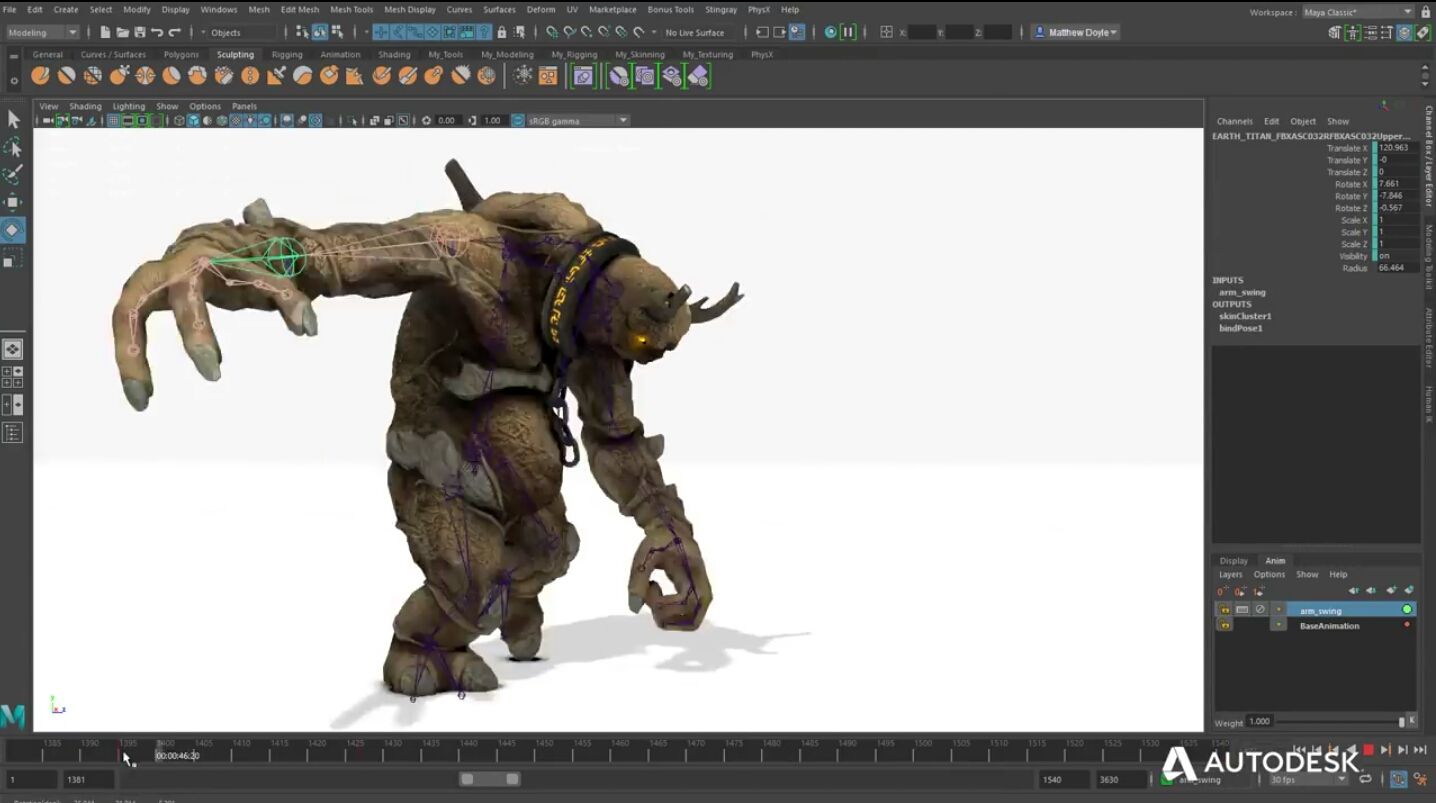Switch to the Rigging shelf tab
Screen dimensions: 1436x803
287,55
